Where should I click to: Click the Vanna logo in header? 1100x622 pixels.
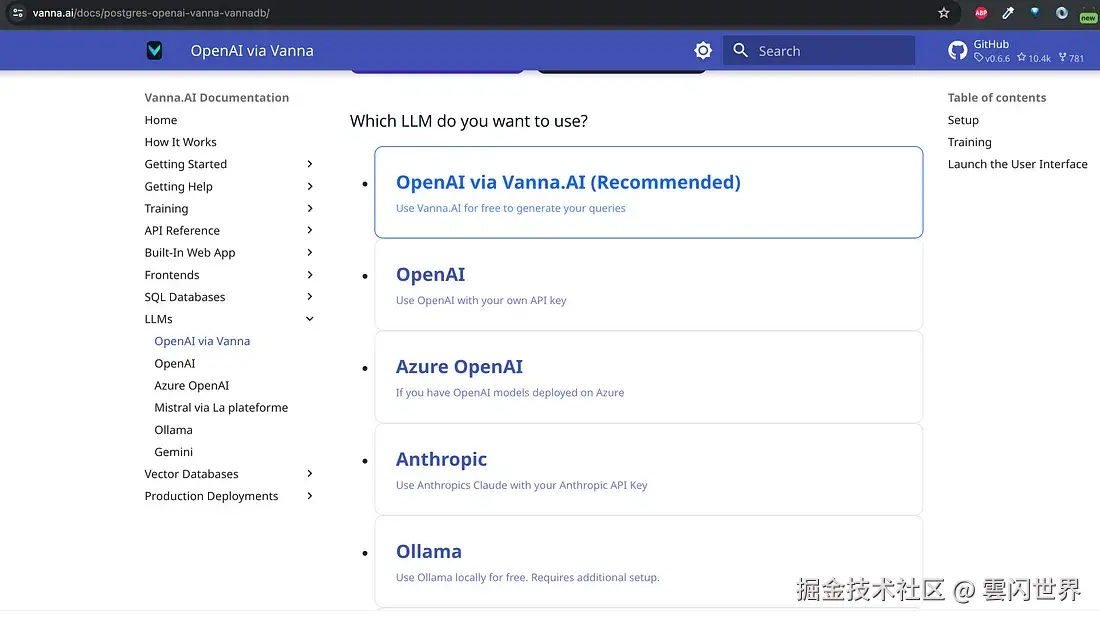click(154, 51)
